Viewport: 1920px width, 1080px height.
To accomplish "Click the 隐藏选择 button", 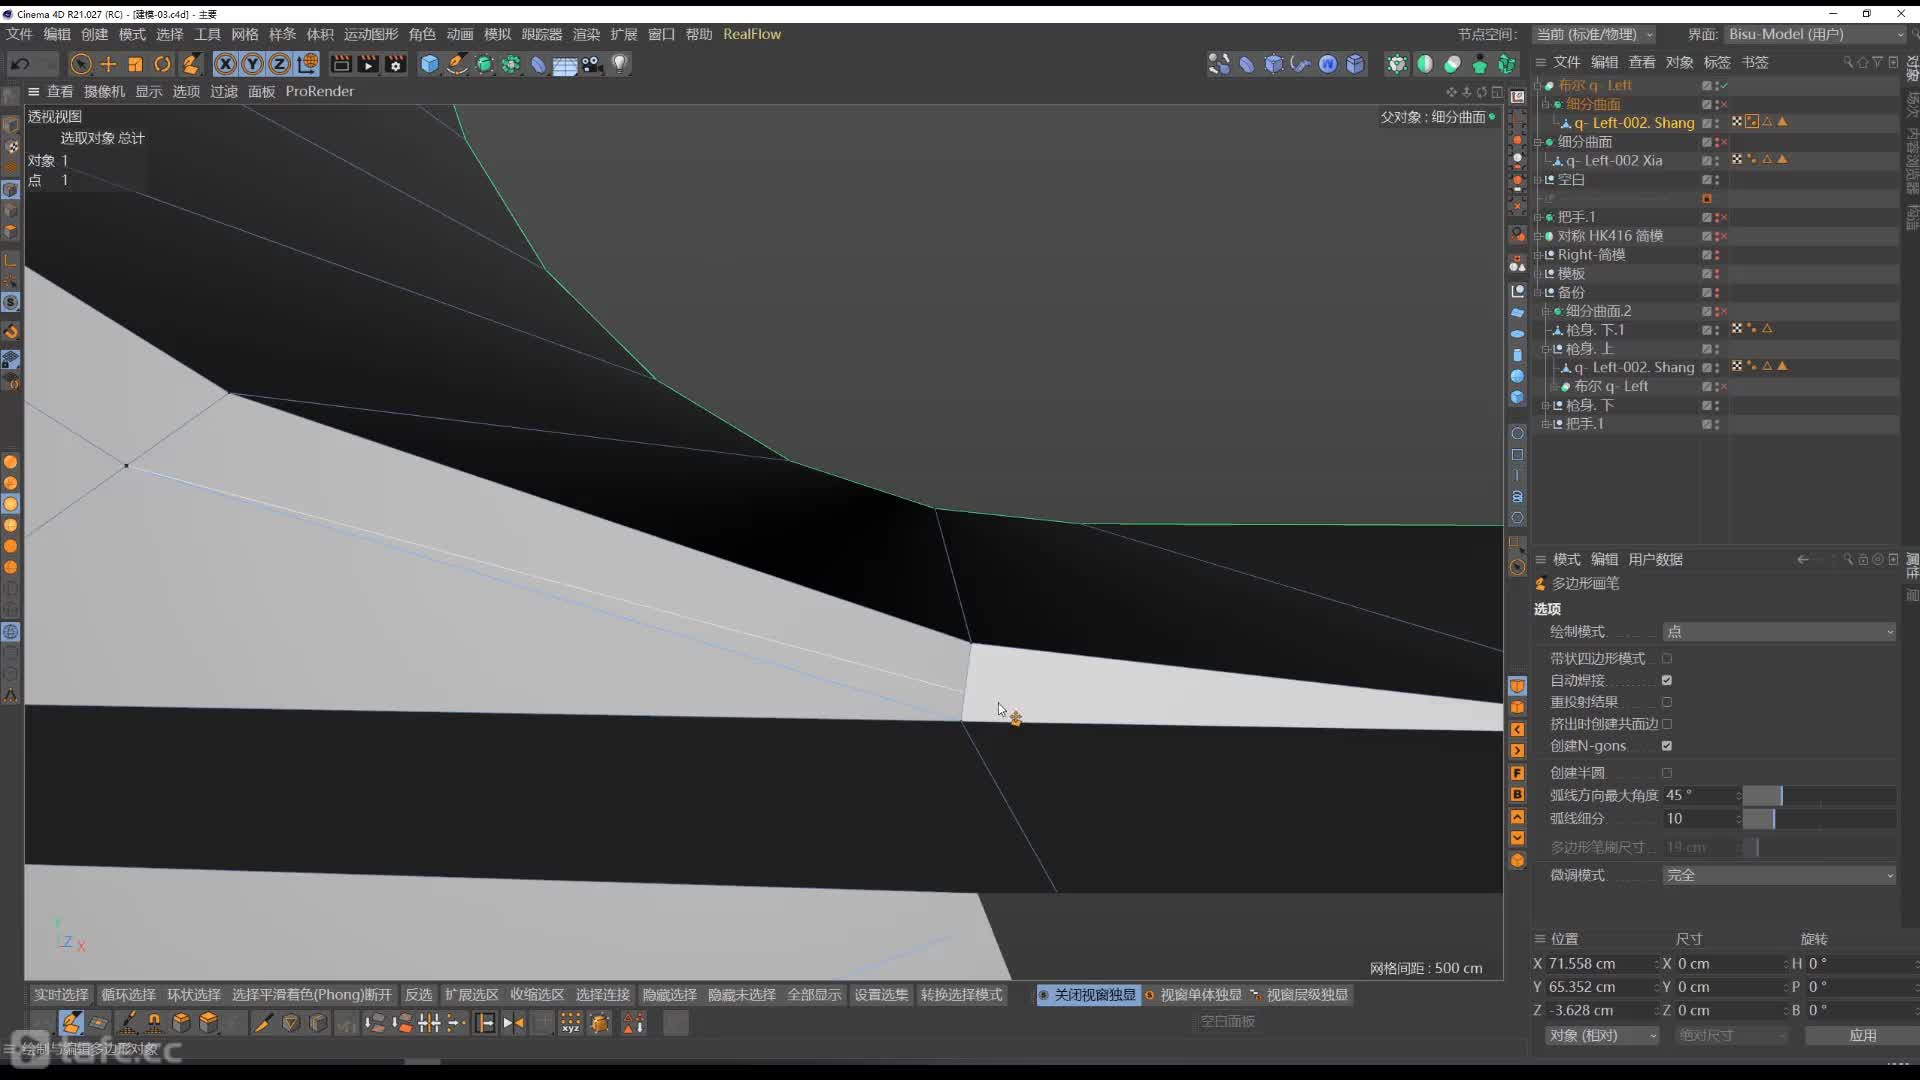I will tap(669, 995).
